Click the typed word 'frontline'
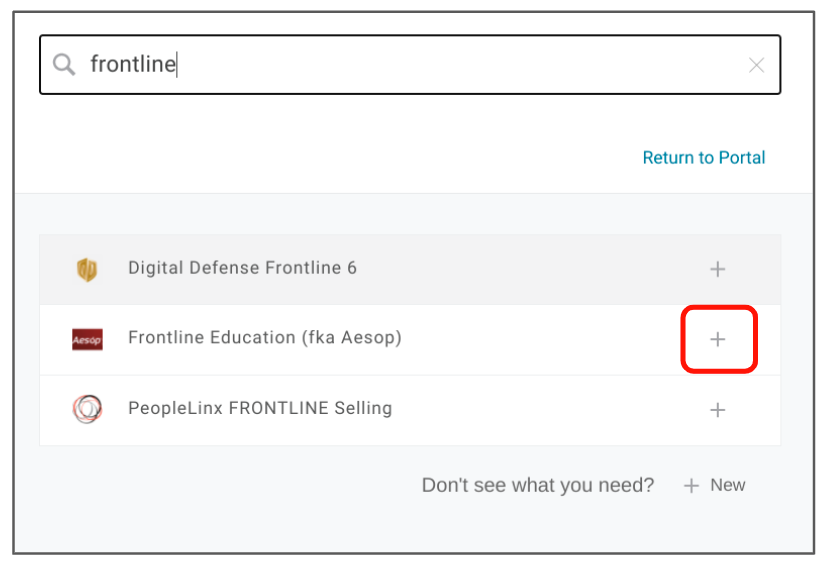 pyautogui.click(x=132, y=65)
